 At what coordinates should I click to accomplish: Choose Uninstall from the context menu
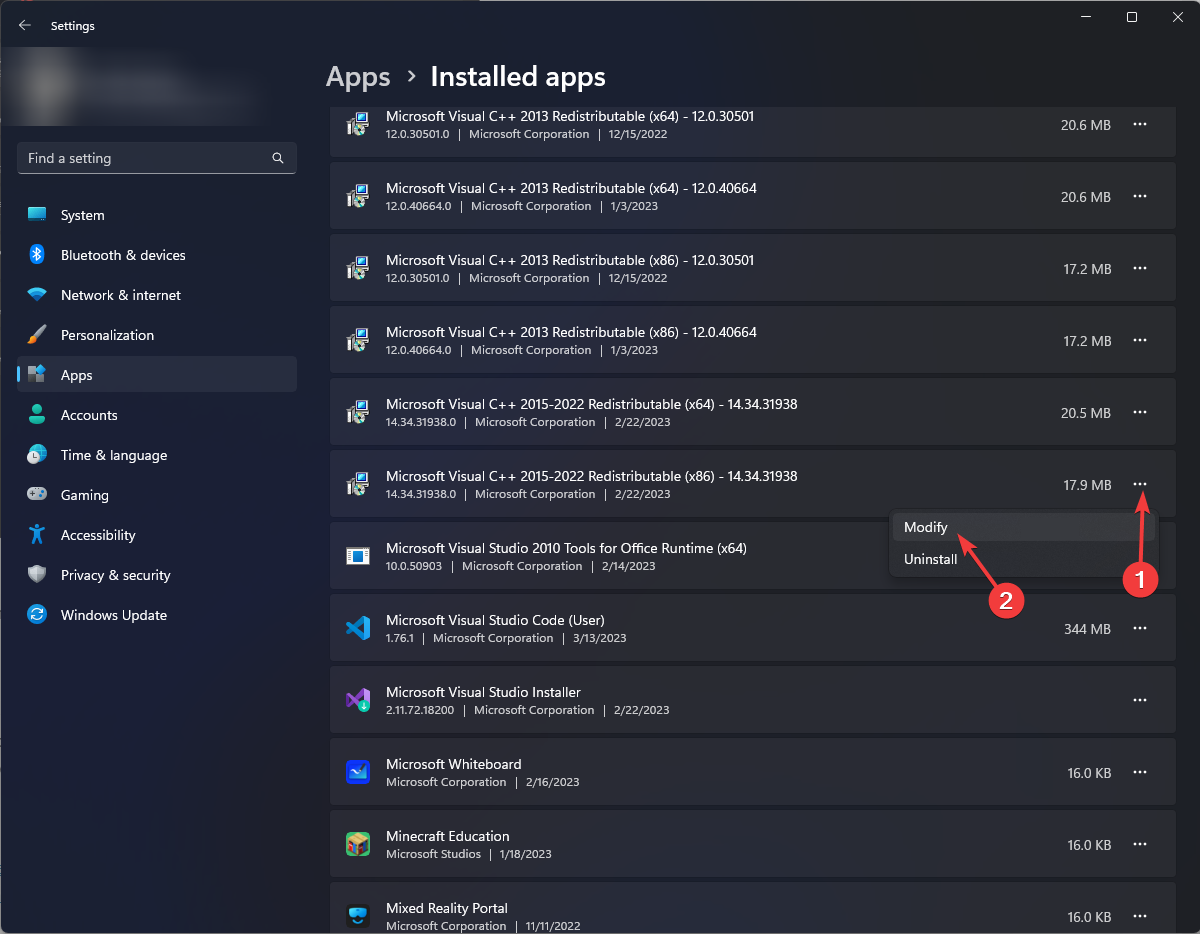pos(1023,559)
